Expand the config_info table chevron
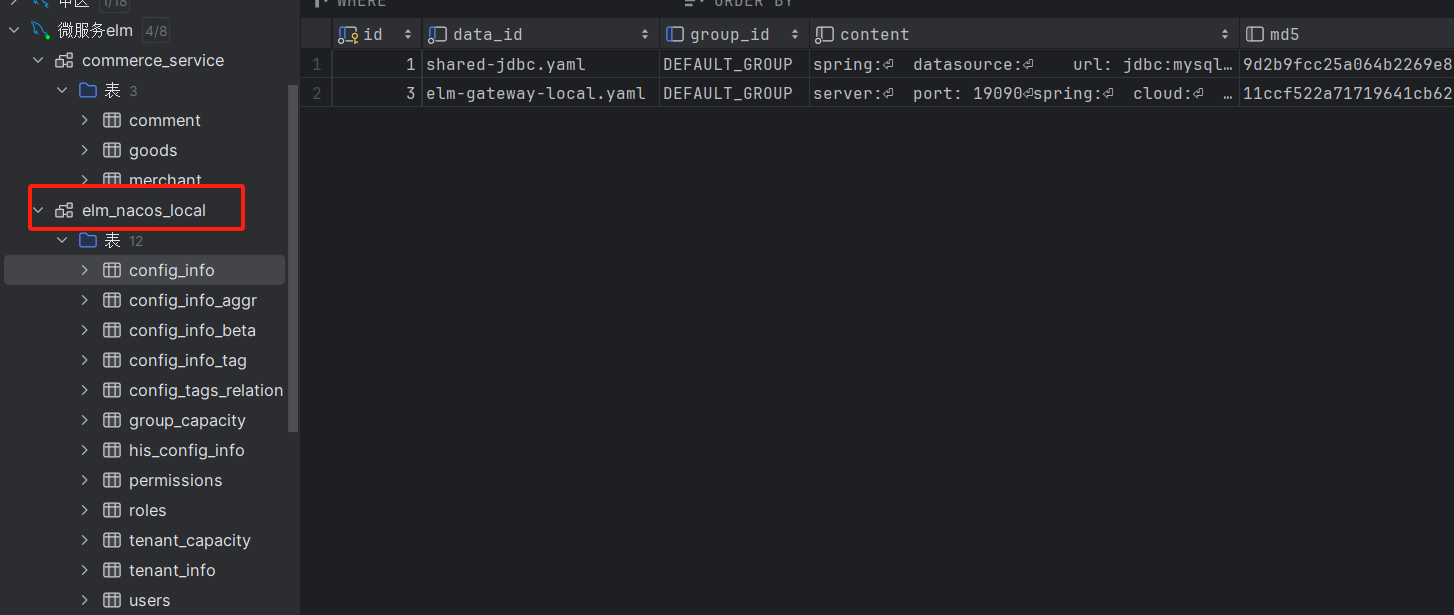 pos(85,270)
